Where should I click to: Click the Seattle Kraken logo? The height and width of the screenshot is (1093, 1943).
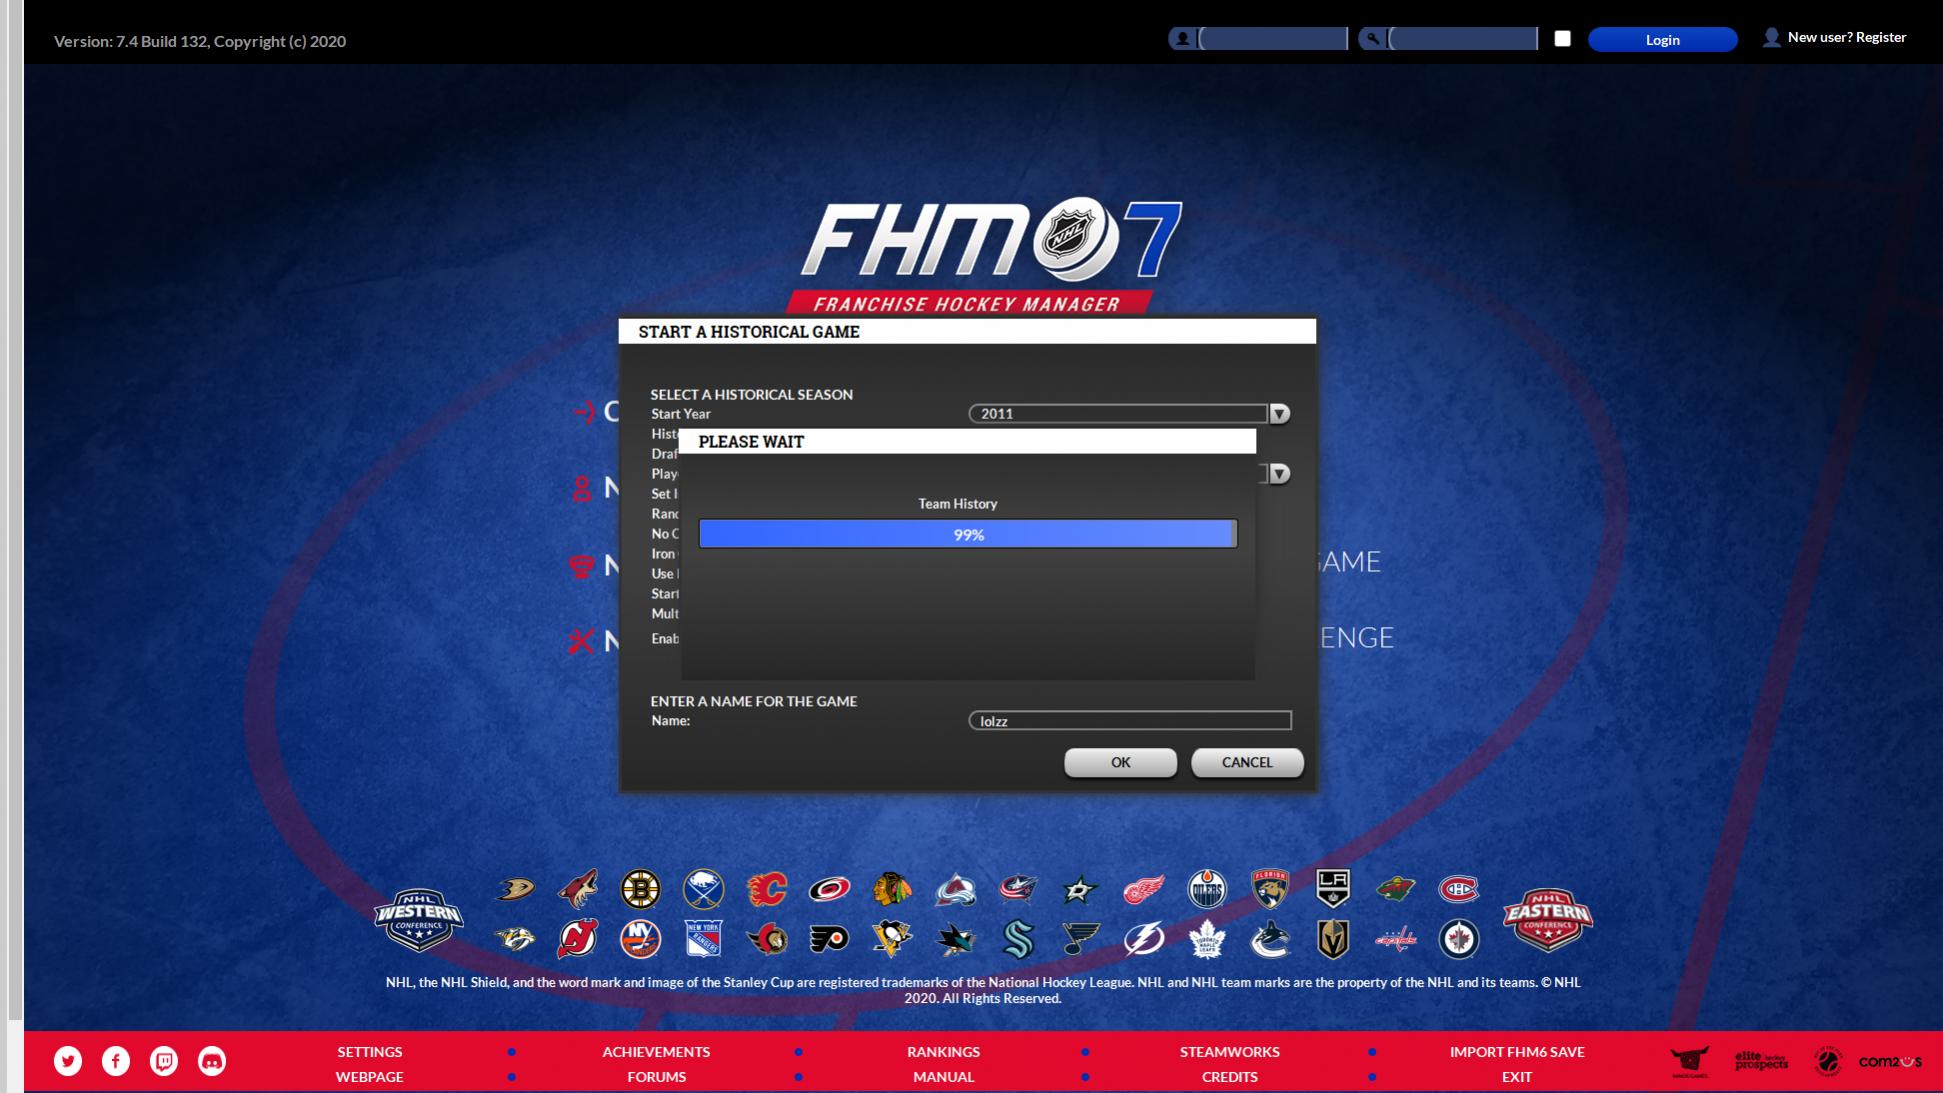1018,939
